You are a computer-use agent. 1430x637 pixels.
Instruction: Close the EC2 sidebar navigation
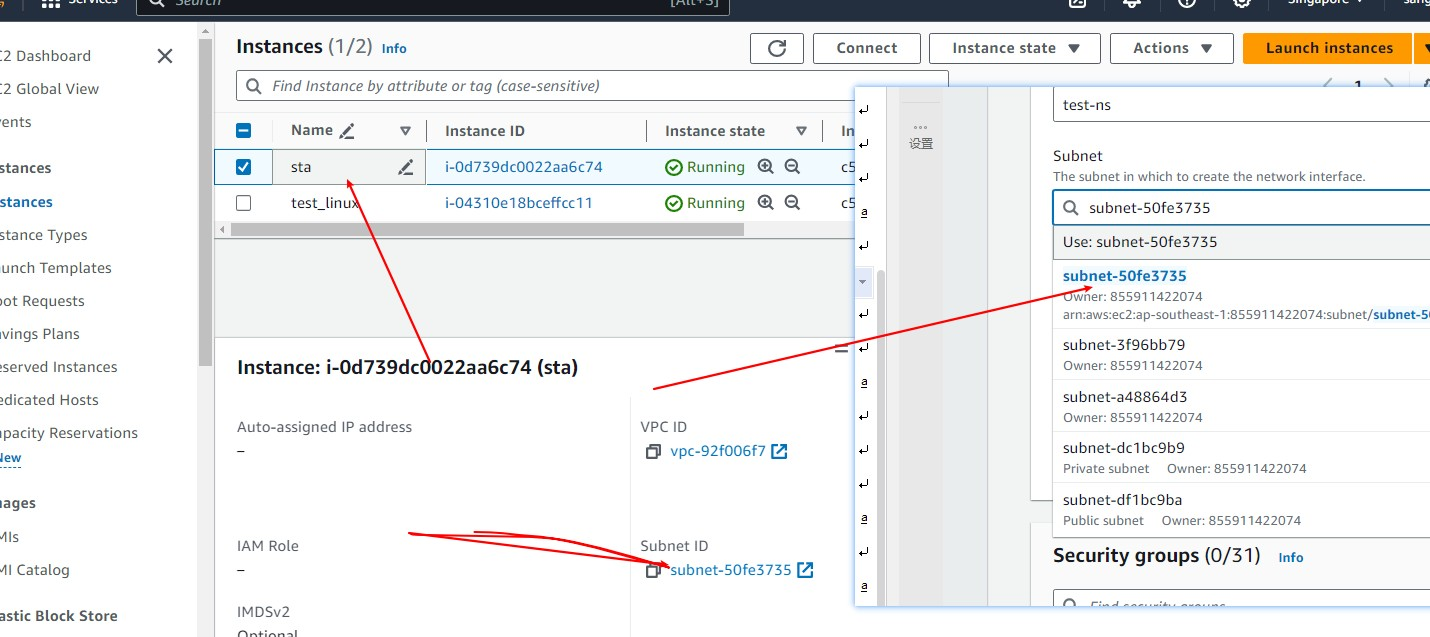[165, 56]
